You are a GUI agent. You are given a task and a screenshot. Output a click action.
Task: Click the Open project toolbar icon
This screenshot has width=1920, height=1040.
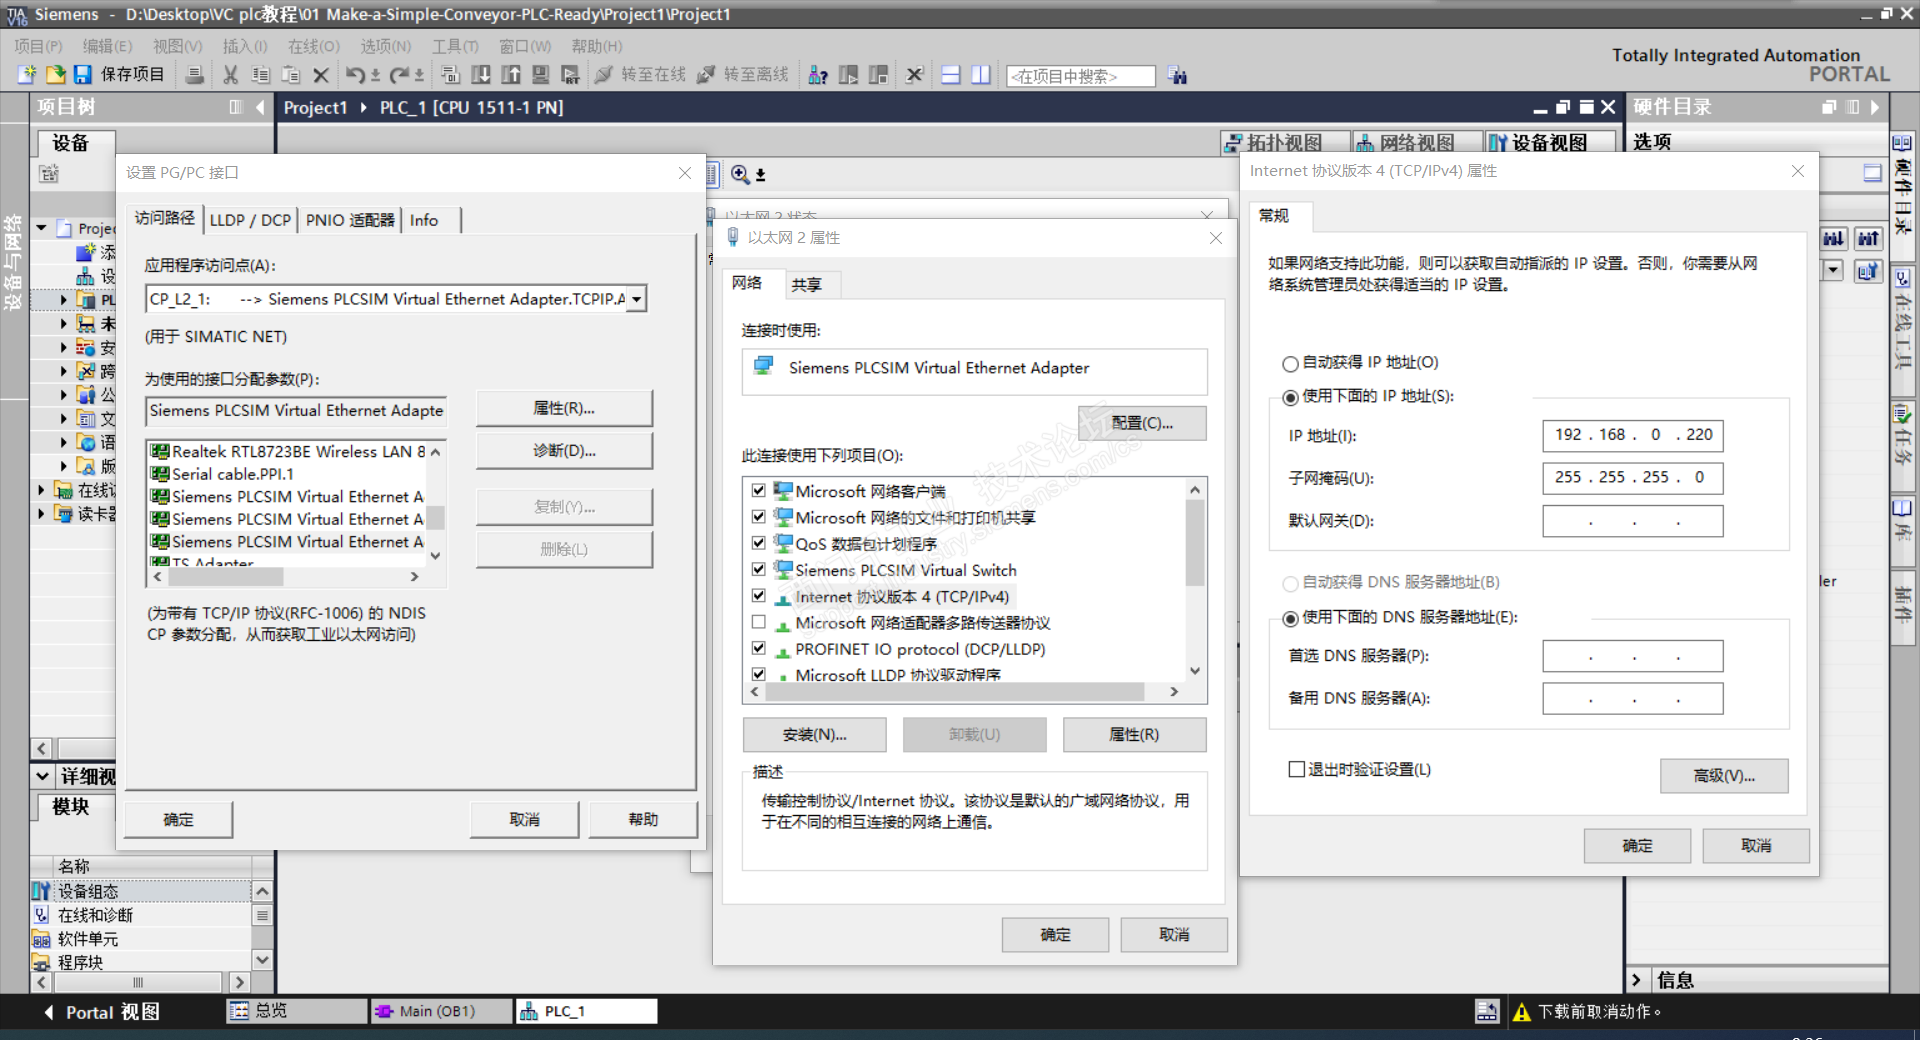tap(55, 75)
